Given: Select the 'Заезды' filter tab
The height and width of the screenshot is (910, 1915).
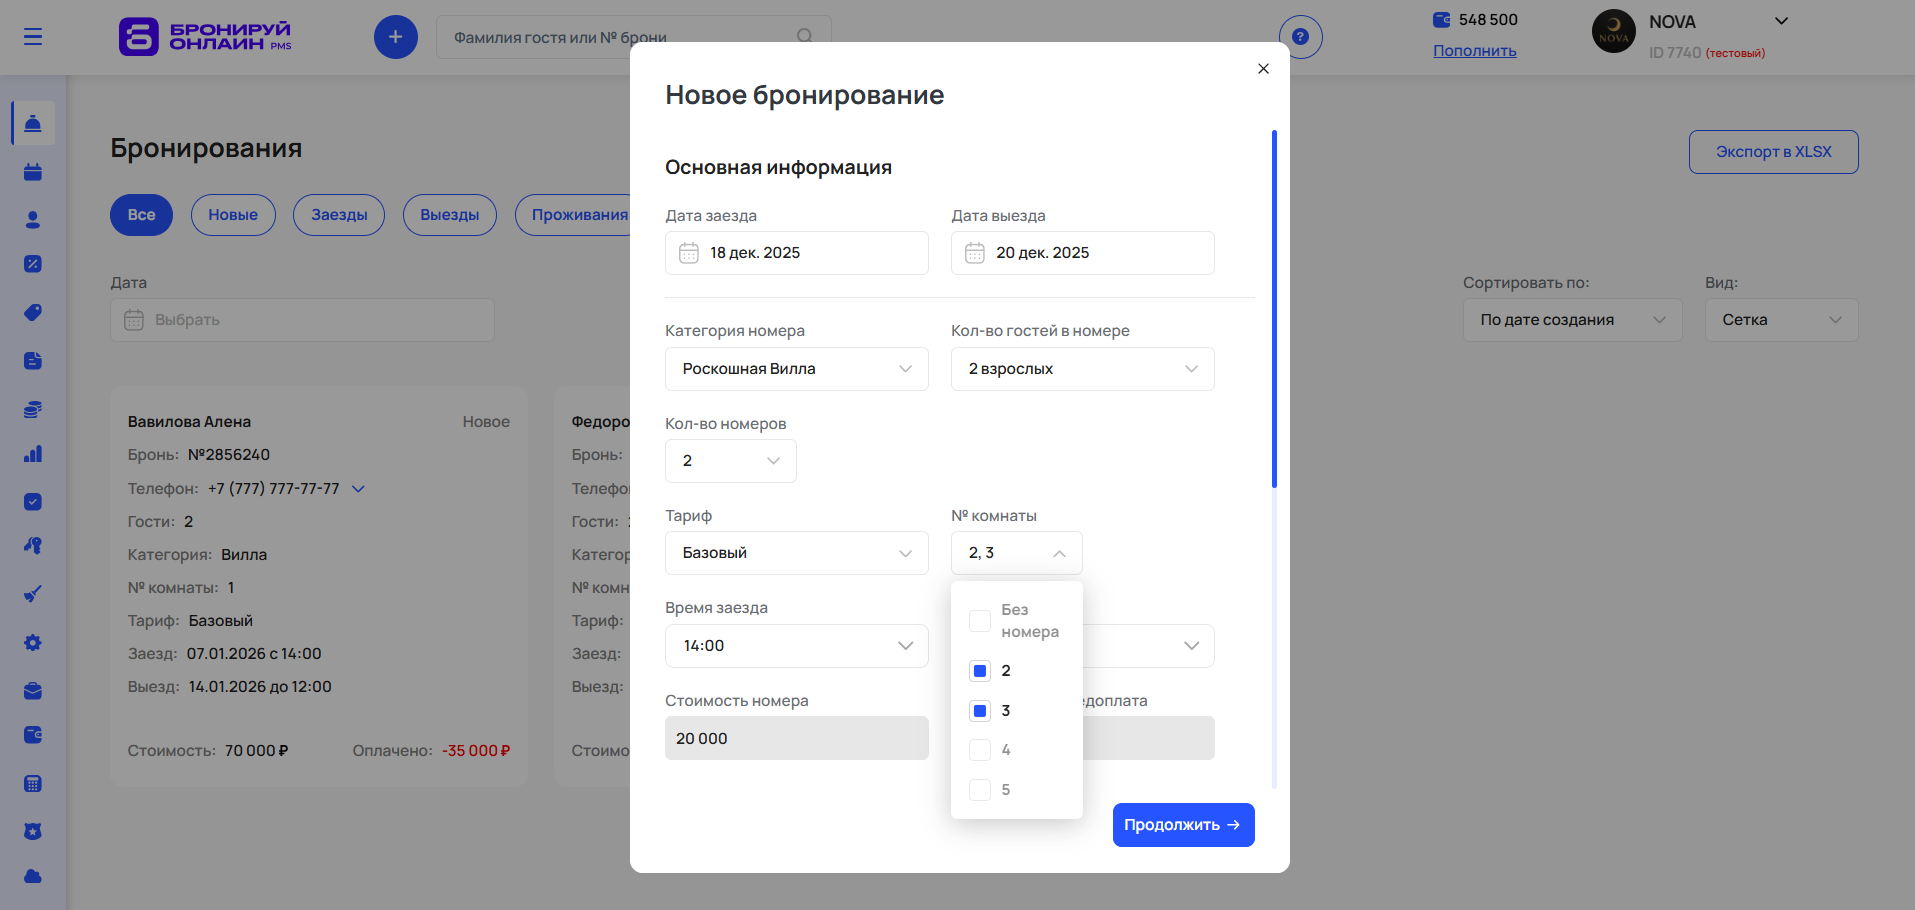Looking at the screenshot, I should coord(339,215).
